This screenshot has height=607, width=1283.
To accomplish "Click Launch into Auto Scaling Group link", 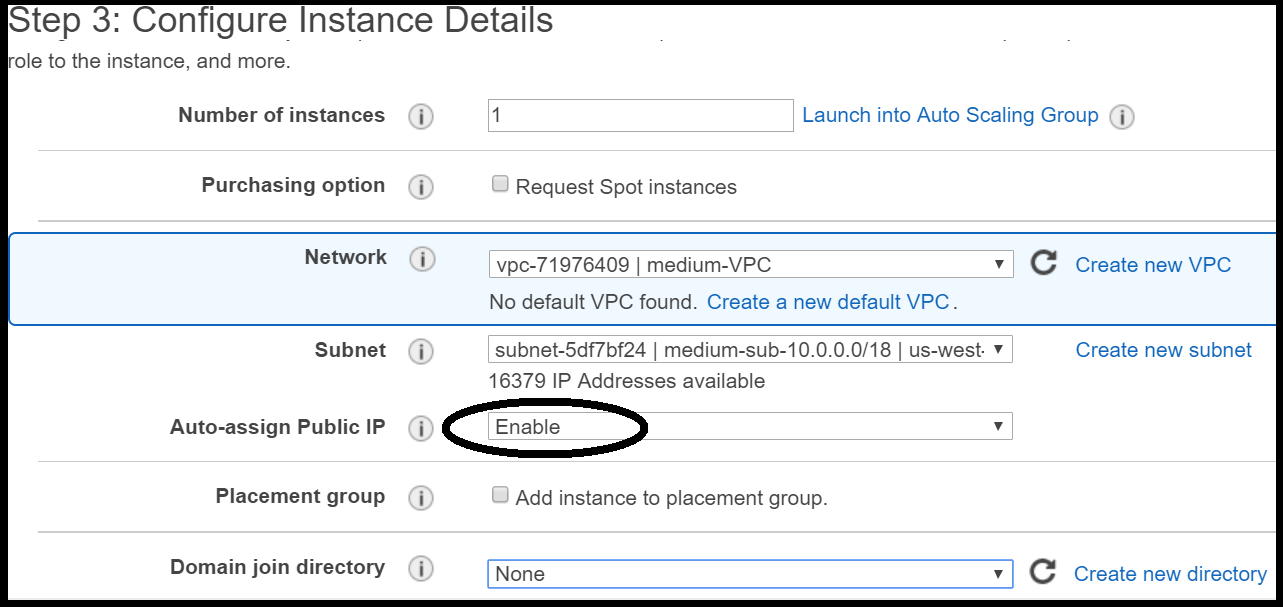I will tap(950, 116).
